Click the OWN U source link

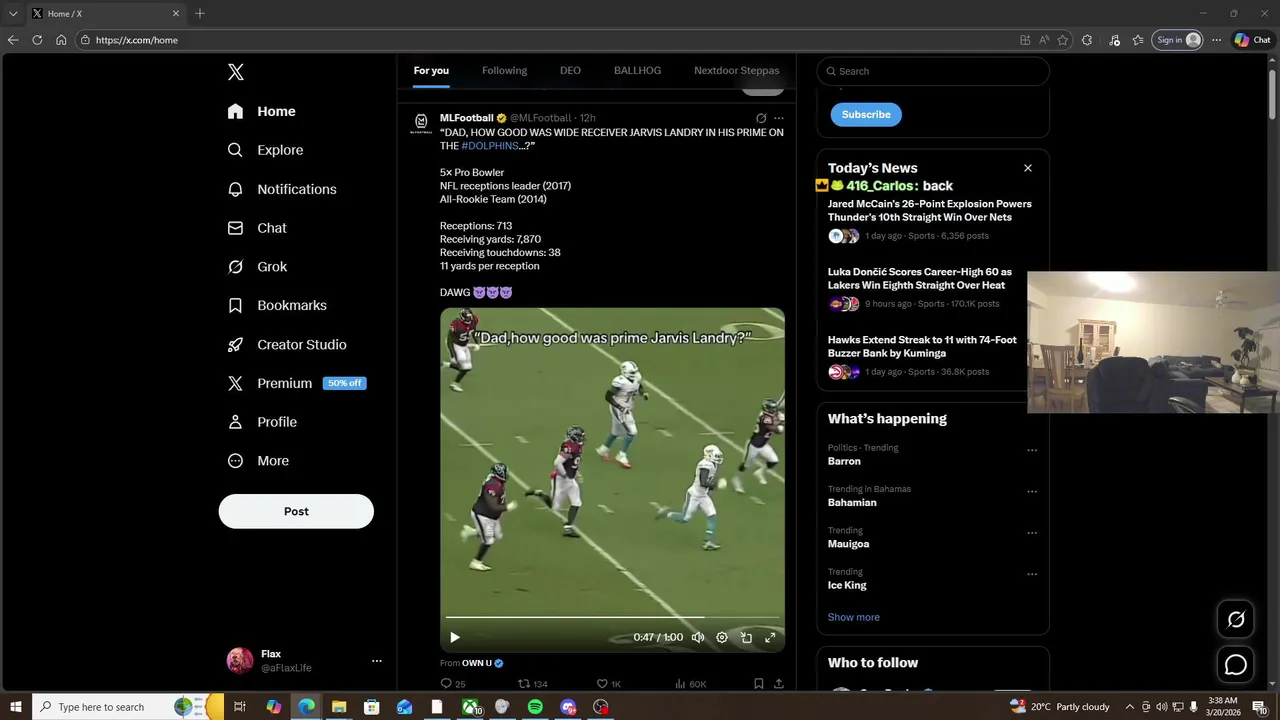pyautogui.click(x=482, y=663)
